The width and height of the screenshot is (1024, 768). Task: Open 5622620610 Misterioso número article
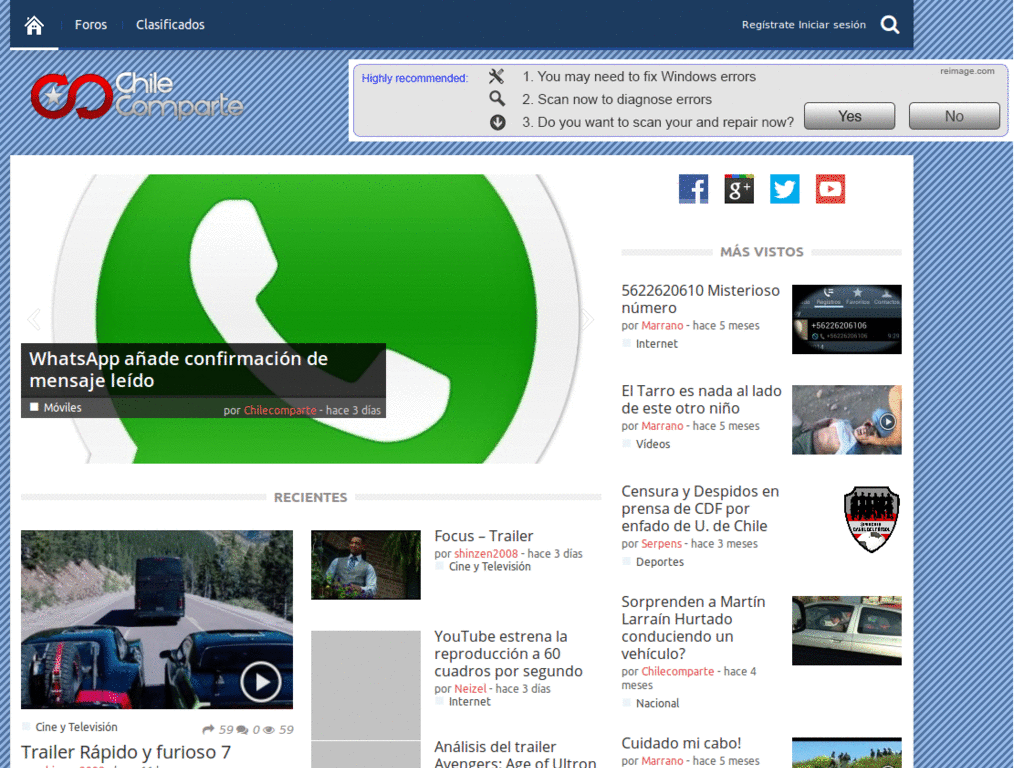[701, 299]
